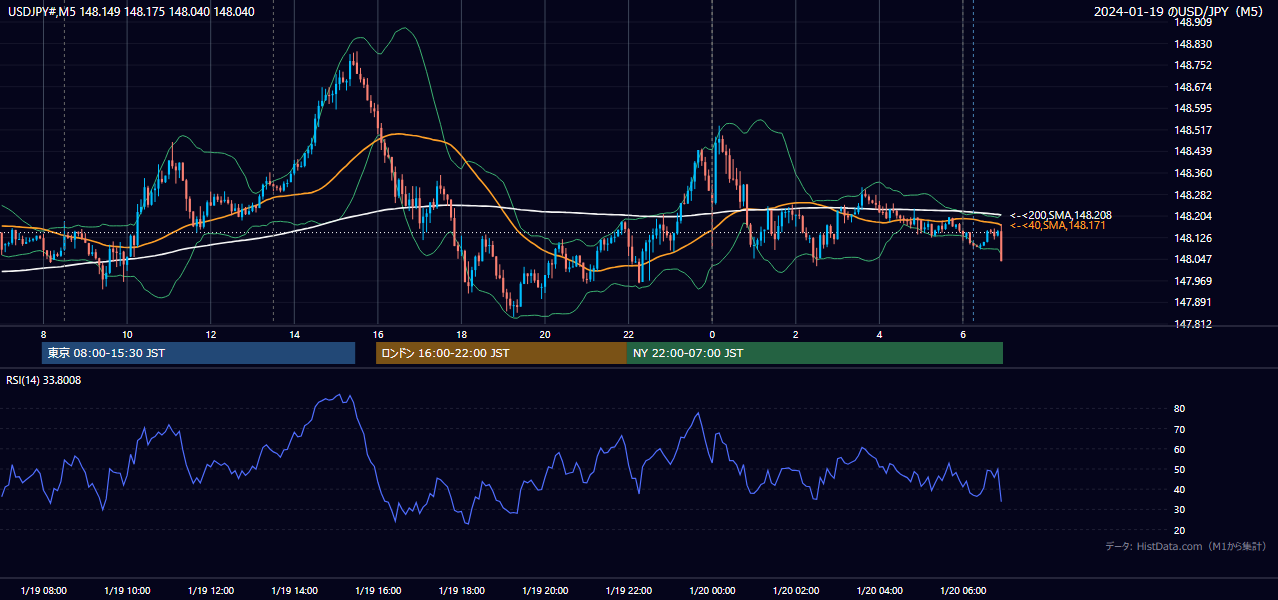Click RSI axis level 40
The width and height of the screenshot is (1278, 600).
(1180, 489)
